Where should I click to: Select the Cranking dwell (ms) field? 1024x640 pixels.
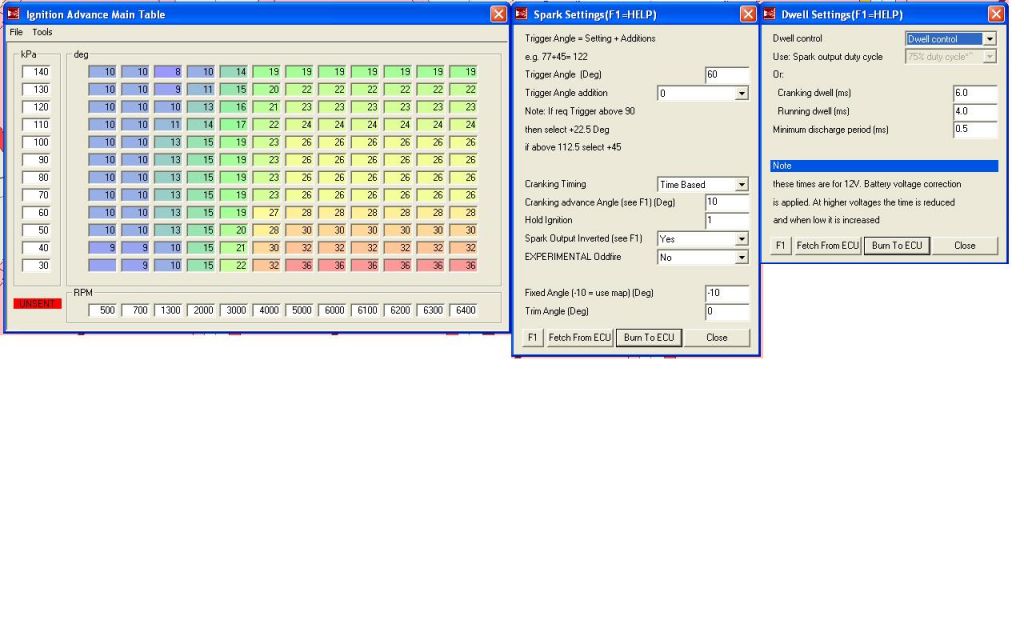(975, 93)
